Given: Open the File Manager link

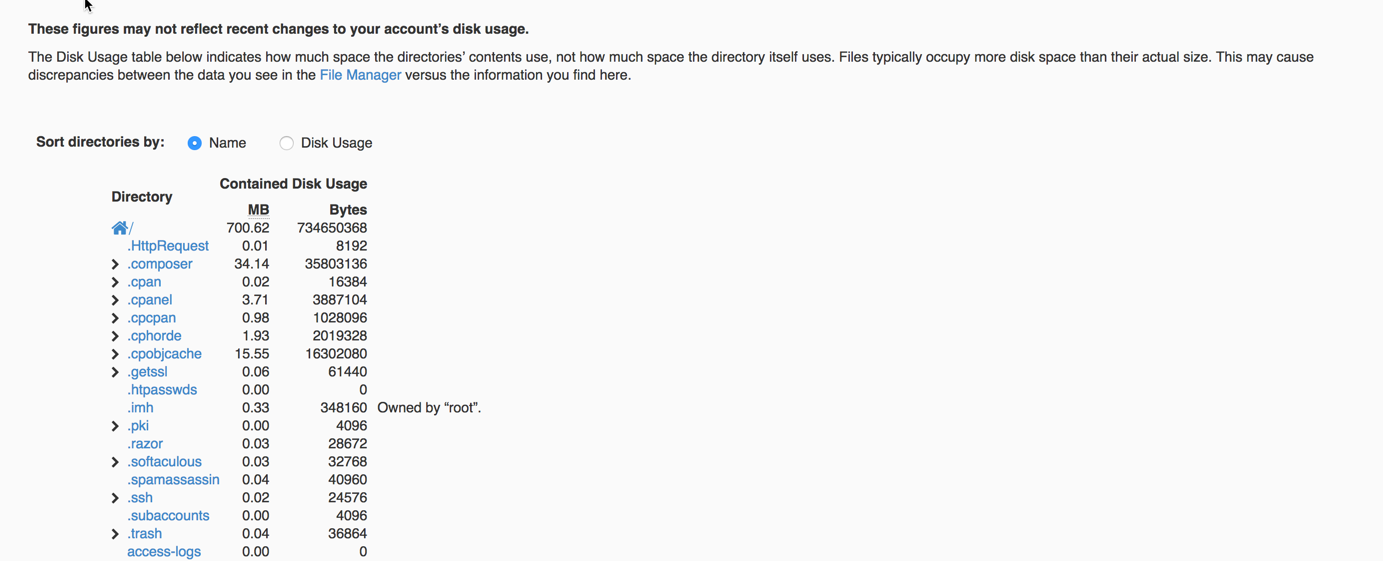Looking at the screenshot, I should [360, 75].
